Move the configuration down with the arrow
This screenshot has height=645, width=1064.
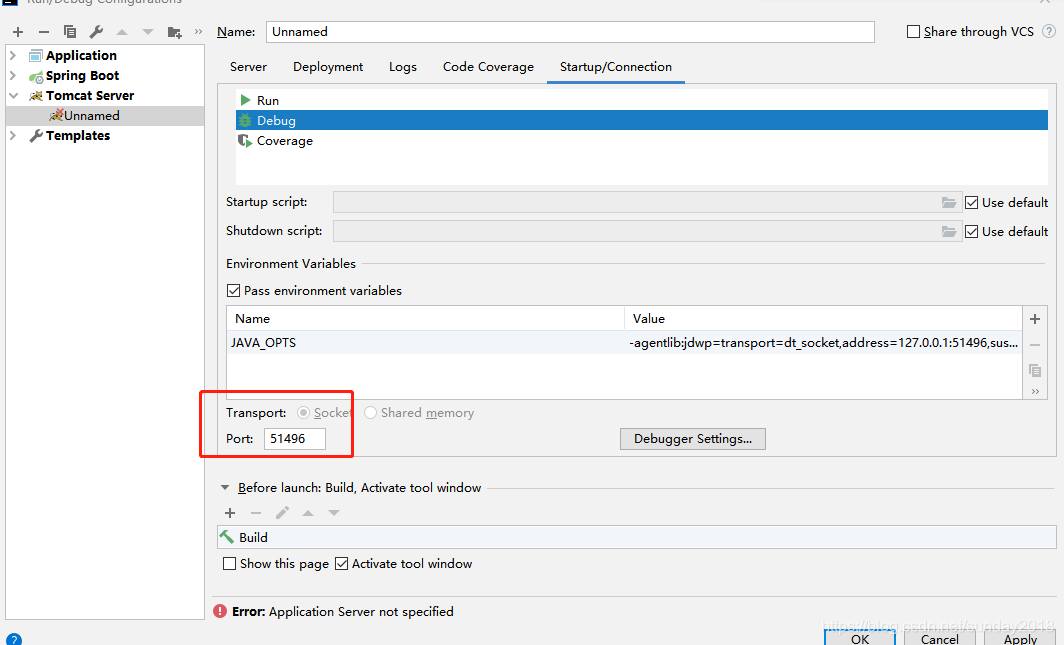coord(148,32)
